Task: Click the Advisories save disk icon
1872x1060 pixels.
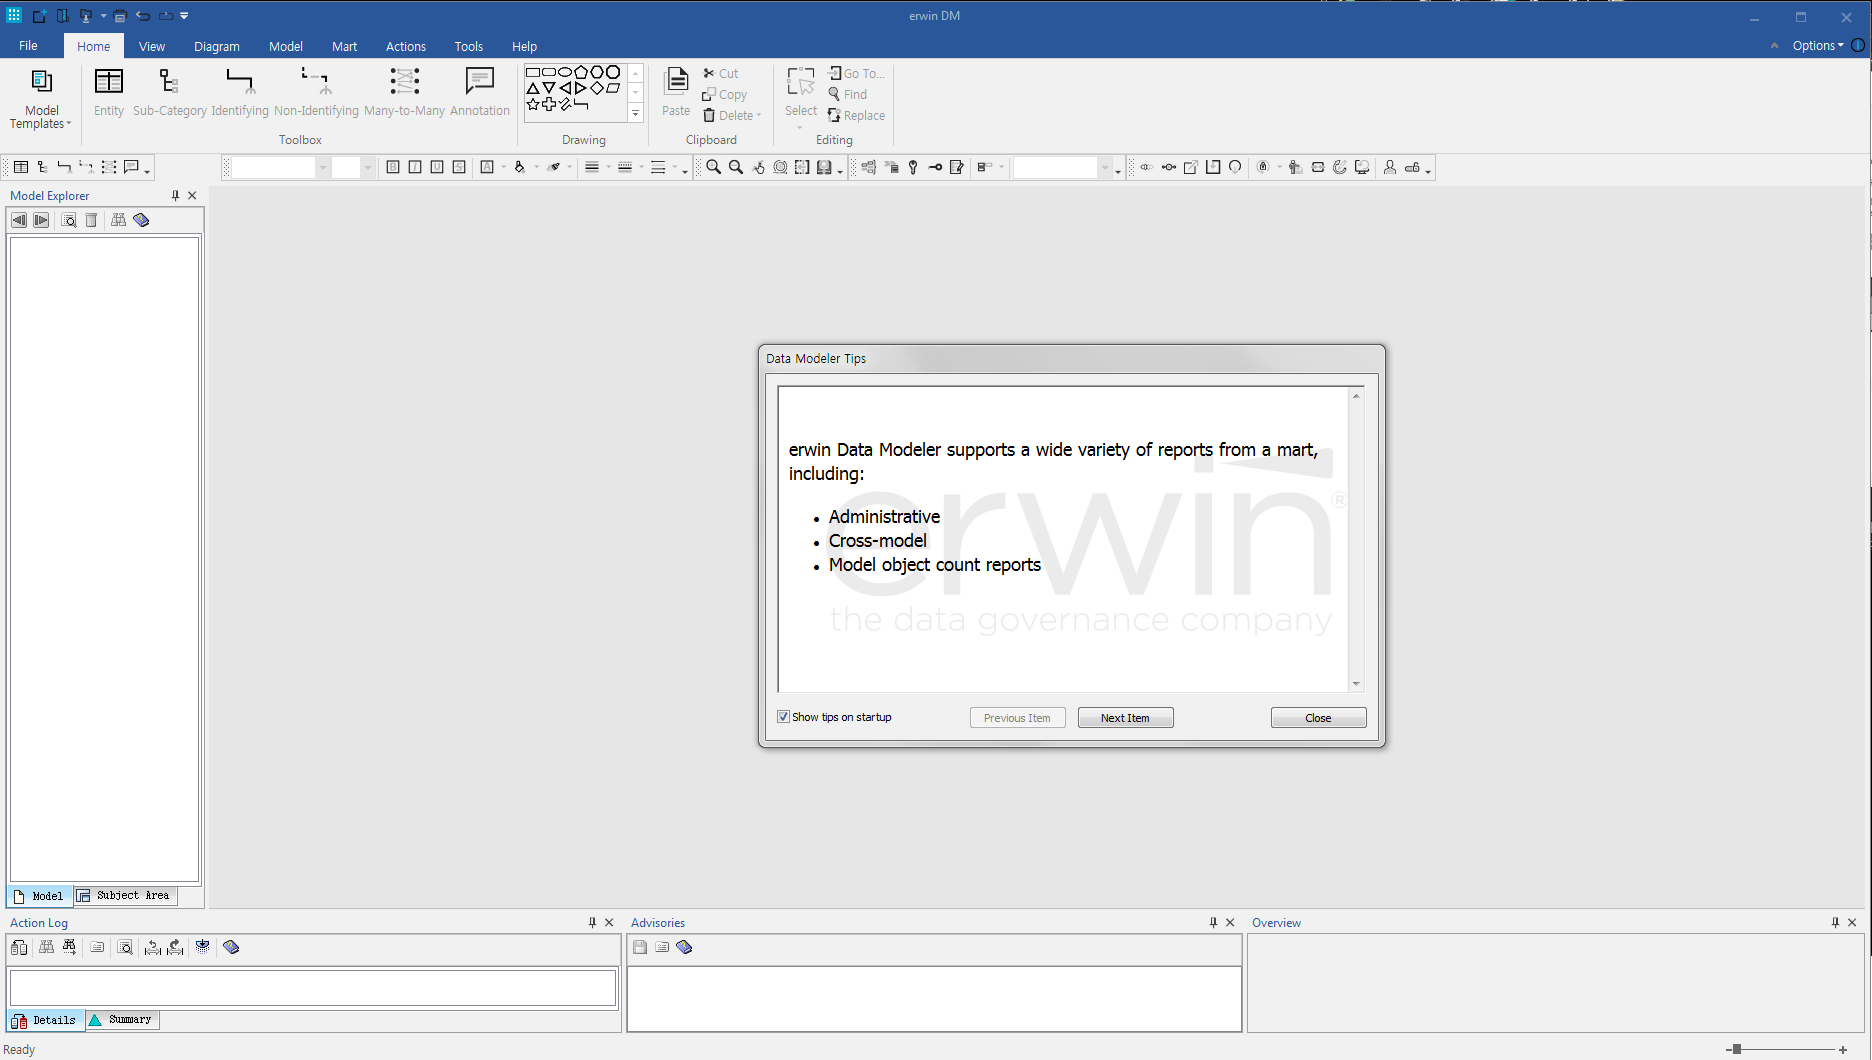Action: [x=640, y=947]
